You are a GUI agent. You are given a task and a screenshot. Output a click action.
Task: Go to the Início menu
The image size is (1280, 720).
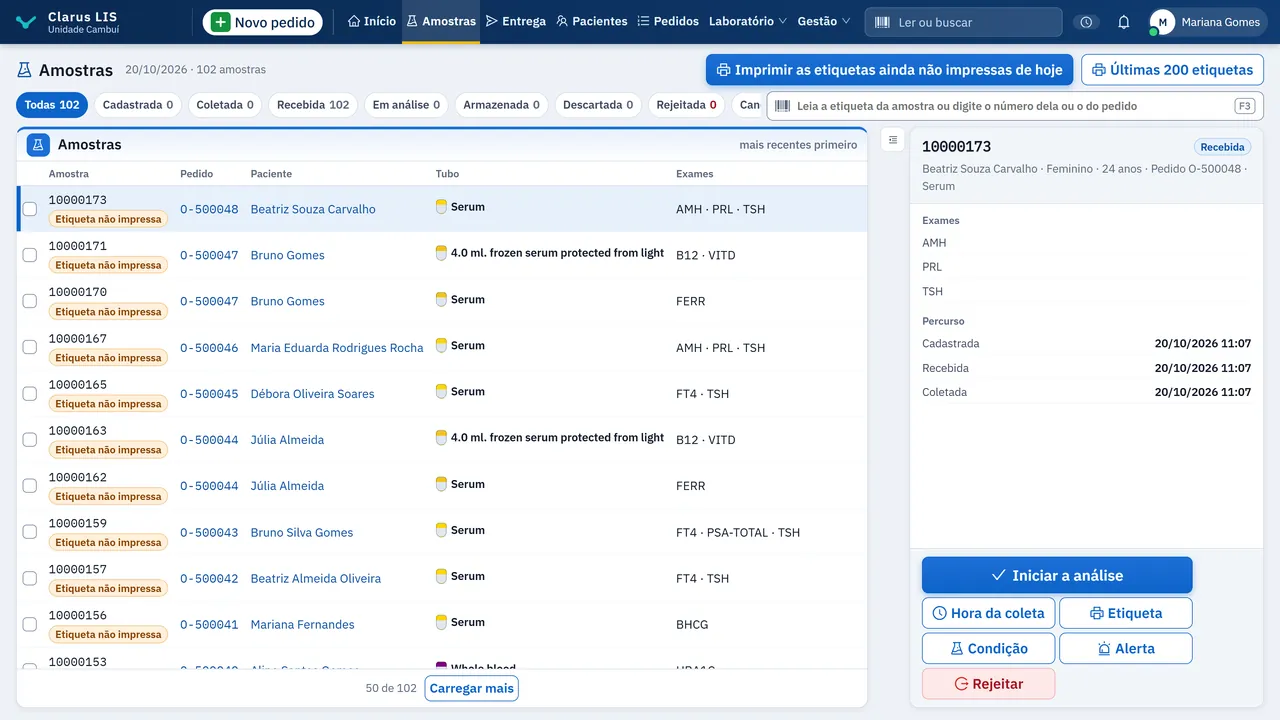(x=372, y=22)
